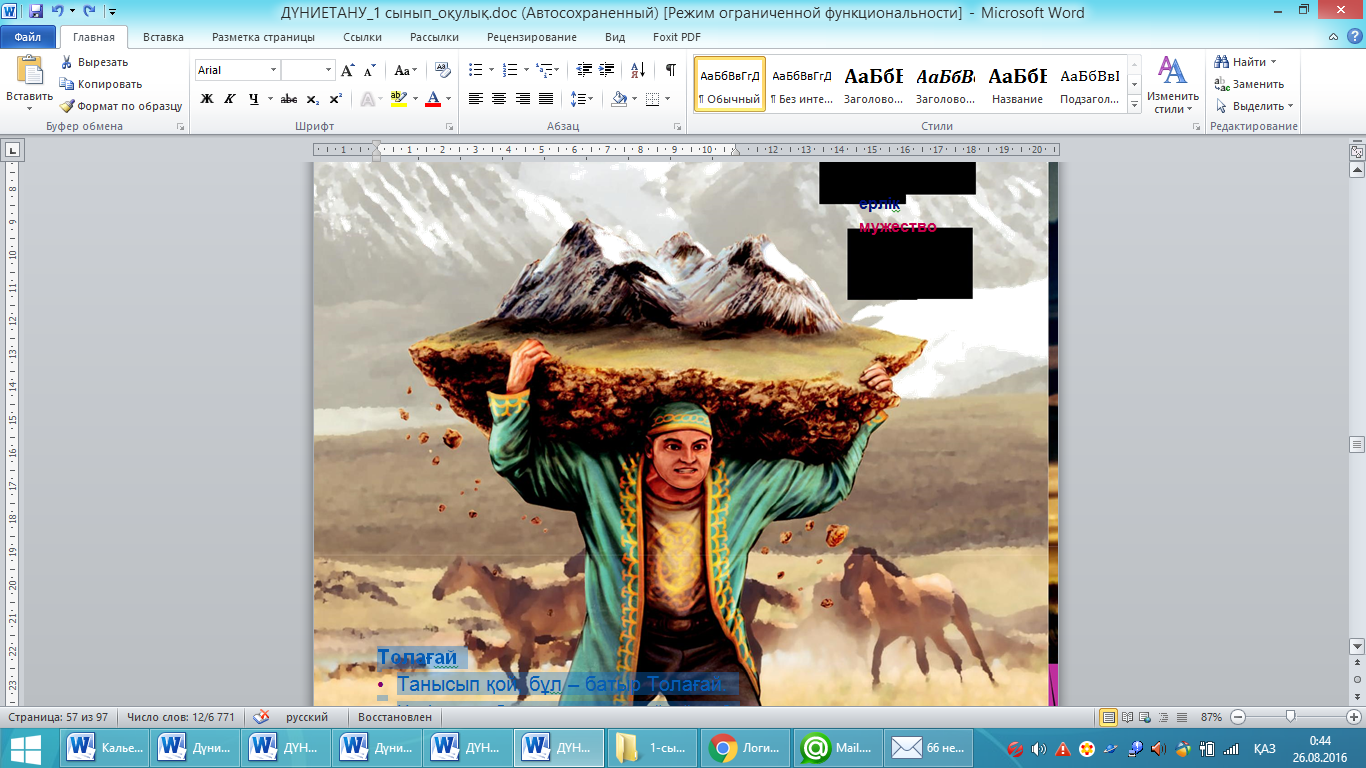Click the Format Painter brush icon
1366x768 pixels.
coord(67,106)
